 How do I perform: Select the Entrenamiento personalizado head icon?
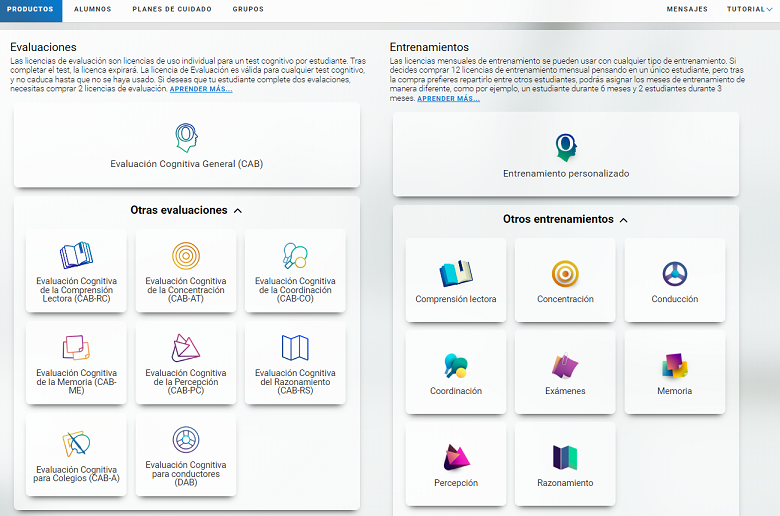click(x=566, y=147)
